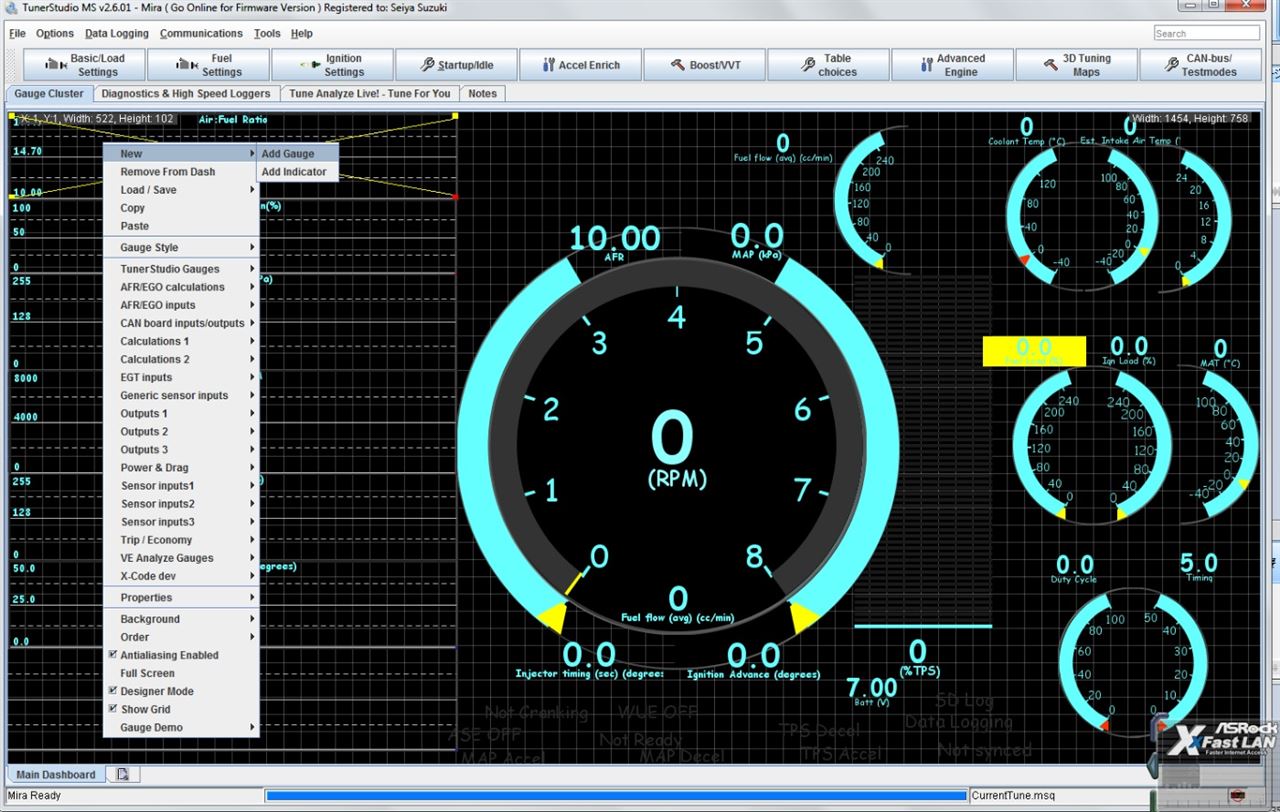Screen dimensions: 1280x812
Task: Open the Tools menu
Action: 267,33
